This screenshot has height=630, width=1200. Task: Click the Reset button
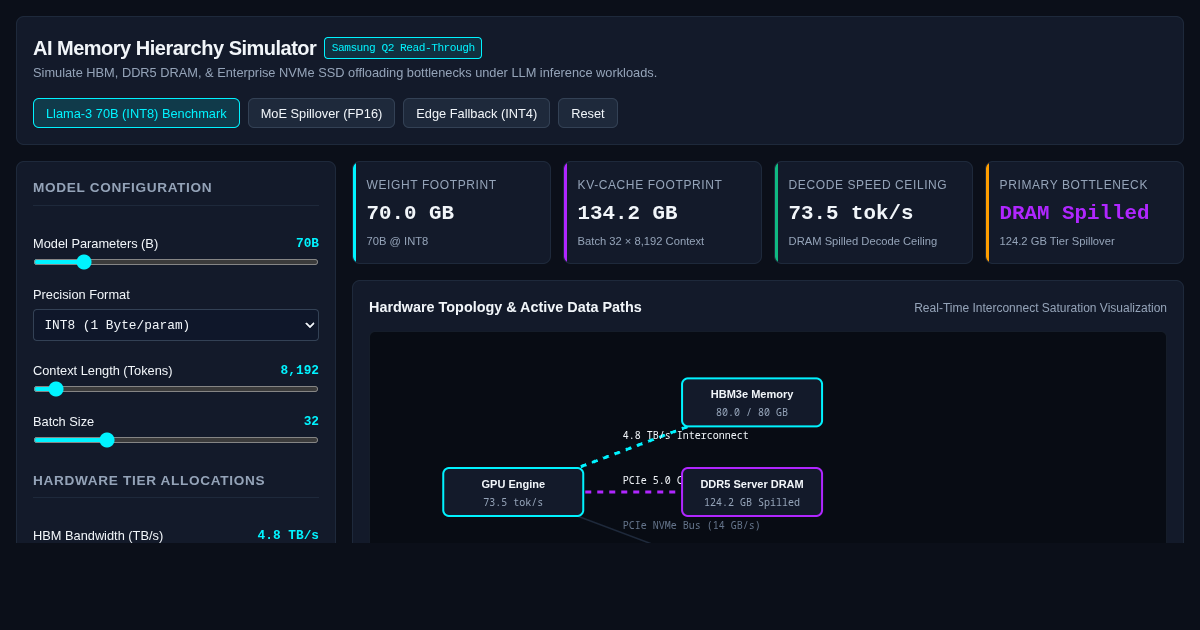coord(588,113)
